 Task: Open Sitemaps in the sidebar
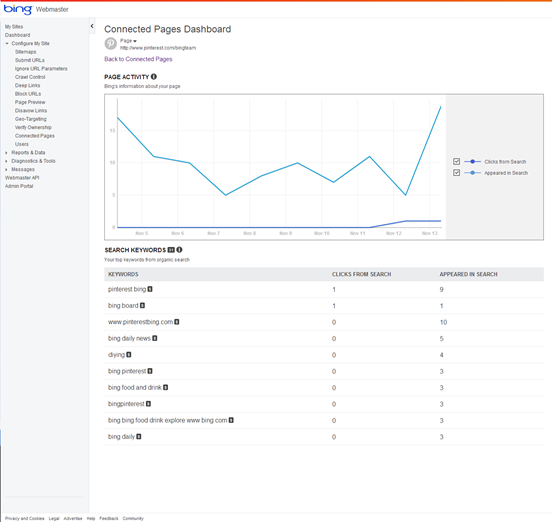26,52
